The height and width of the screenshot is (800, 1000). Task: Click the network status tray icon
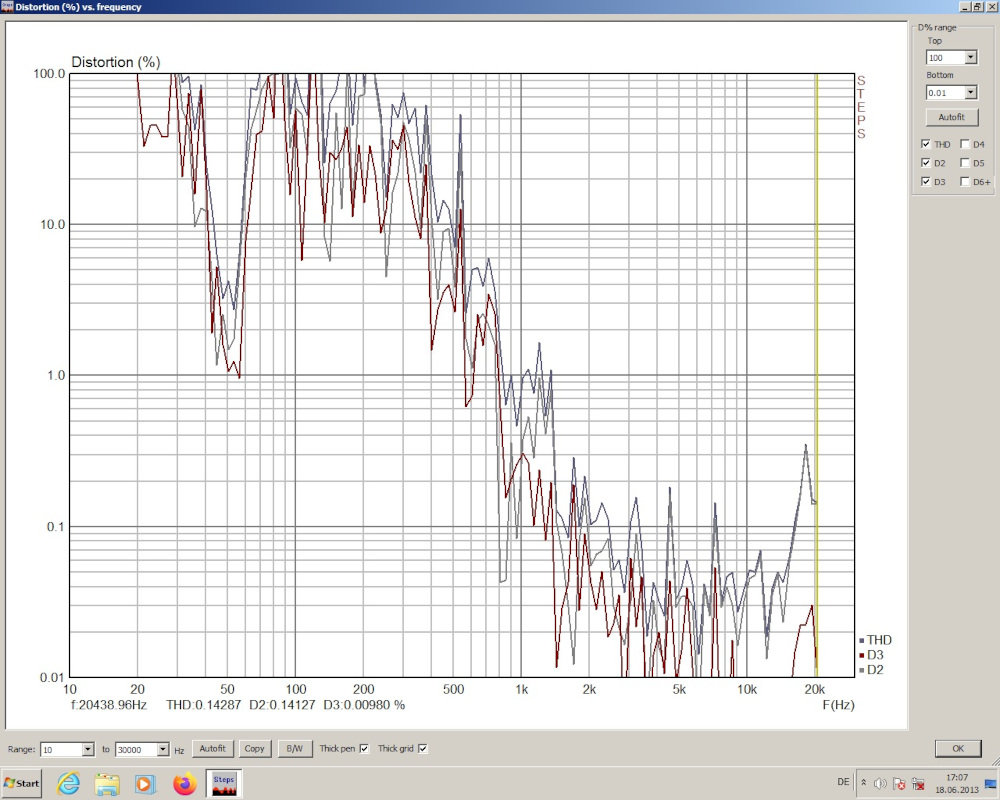click(x=917, y=783)
